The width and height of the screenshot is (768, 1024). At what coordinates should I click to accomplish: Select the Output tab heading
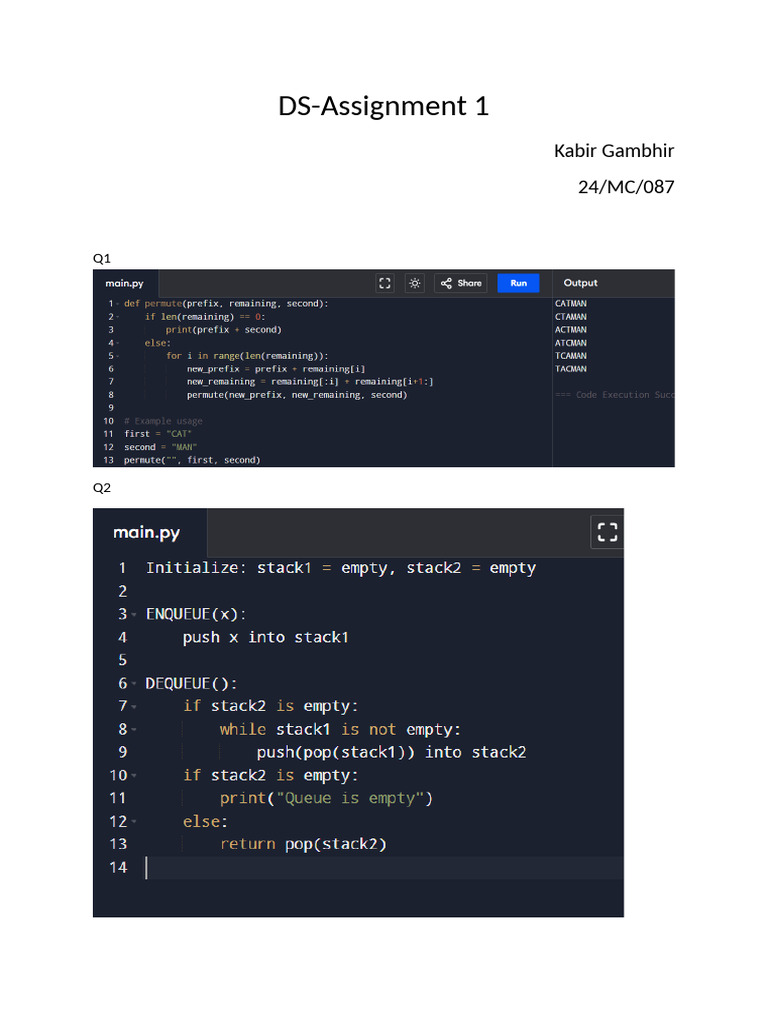click(x=581, y=283)
